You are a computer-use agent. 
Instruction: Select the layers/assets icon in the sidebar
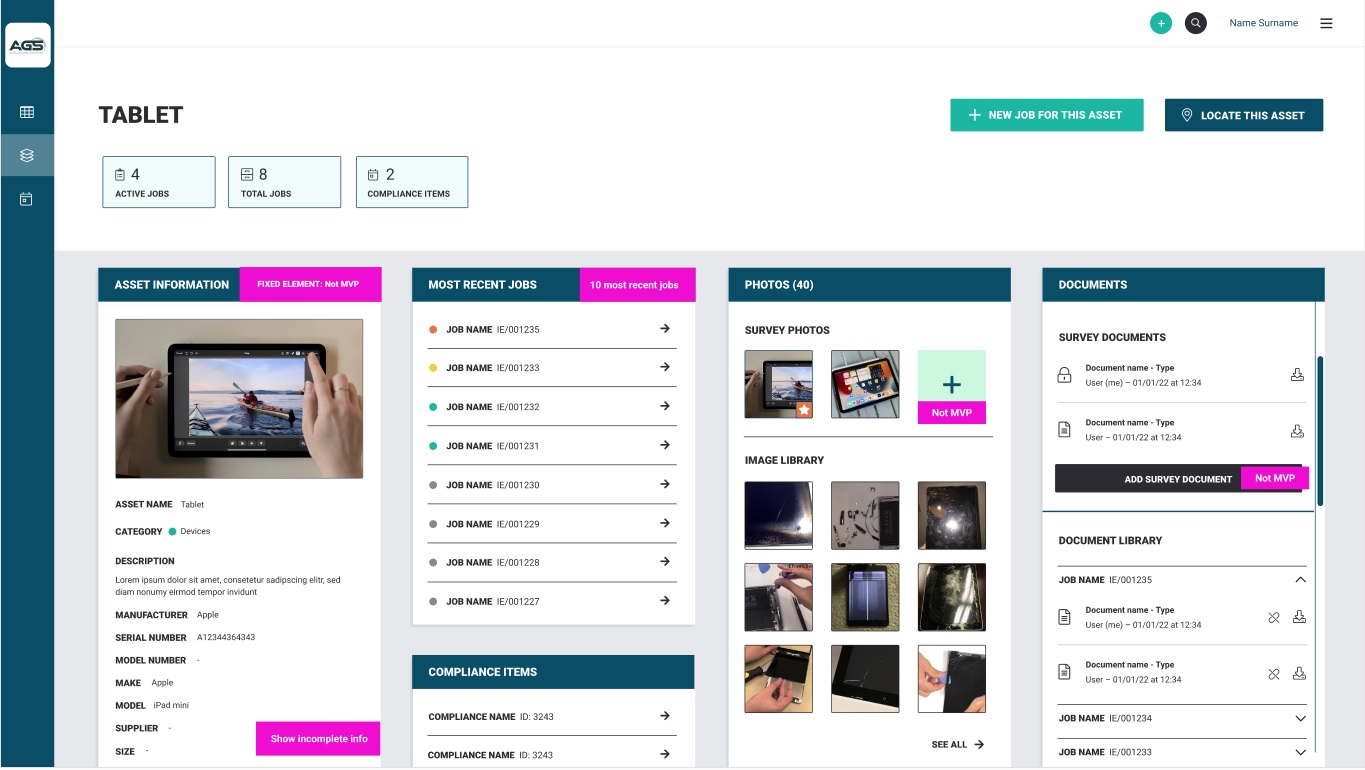(27, 155)
